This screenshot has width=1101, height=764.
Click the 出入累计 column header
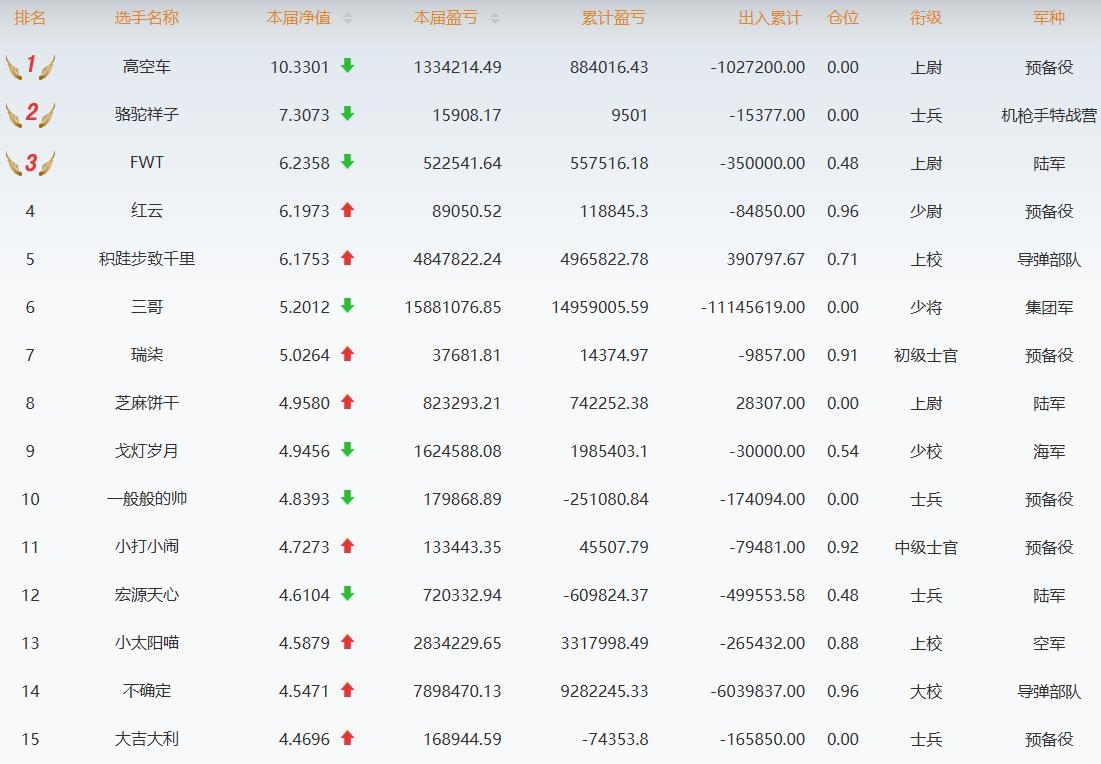pos(771,18)
